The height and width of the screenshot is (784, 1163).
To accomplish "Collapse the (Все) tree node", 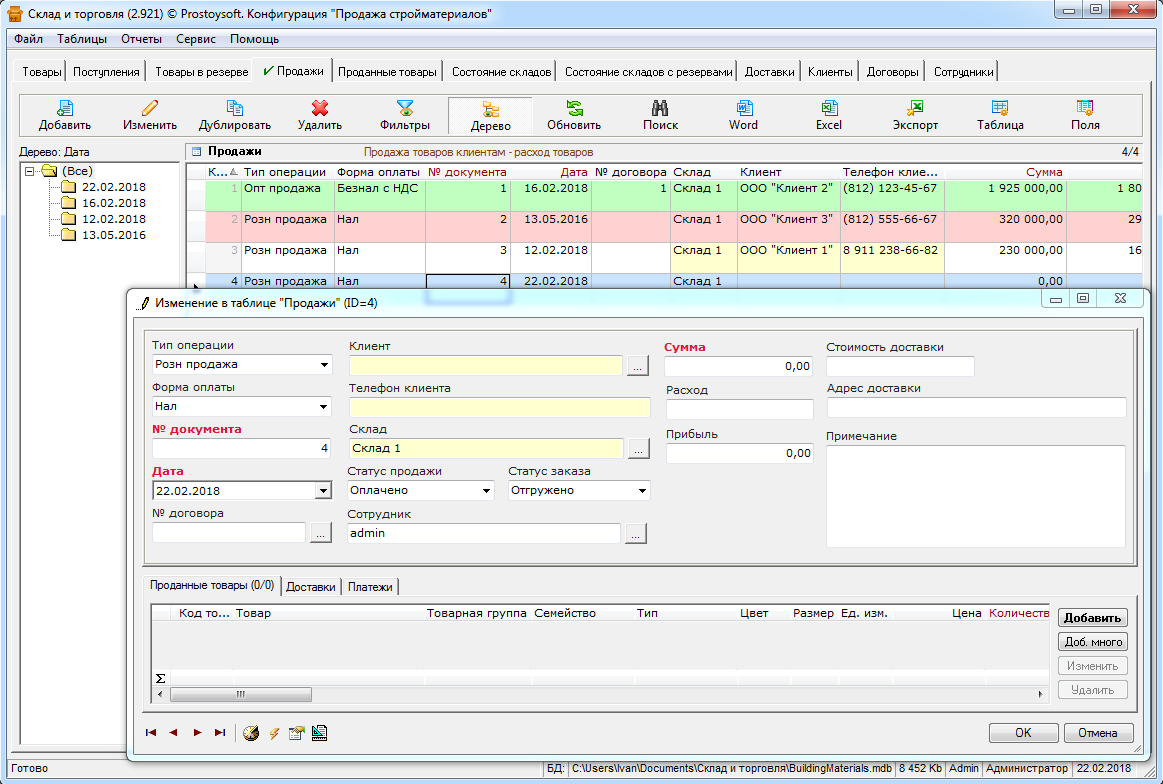I will [x=31, y=171].
